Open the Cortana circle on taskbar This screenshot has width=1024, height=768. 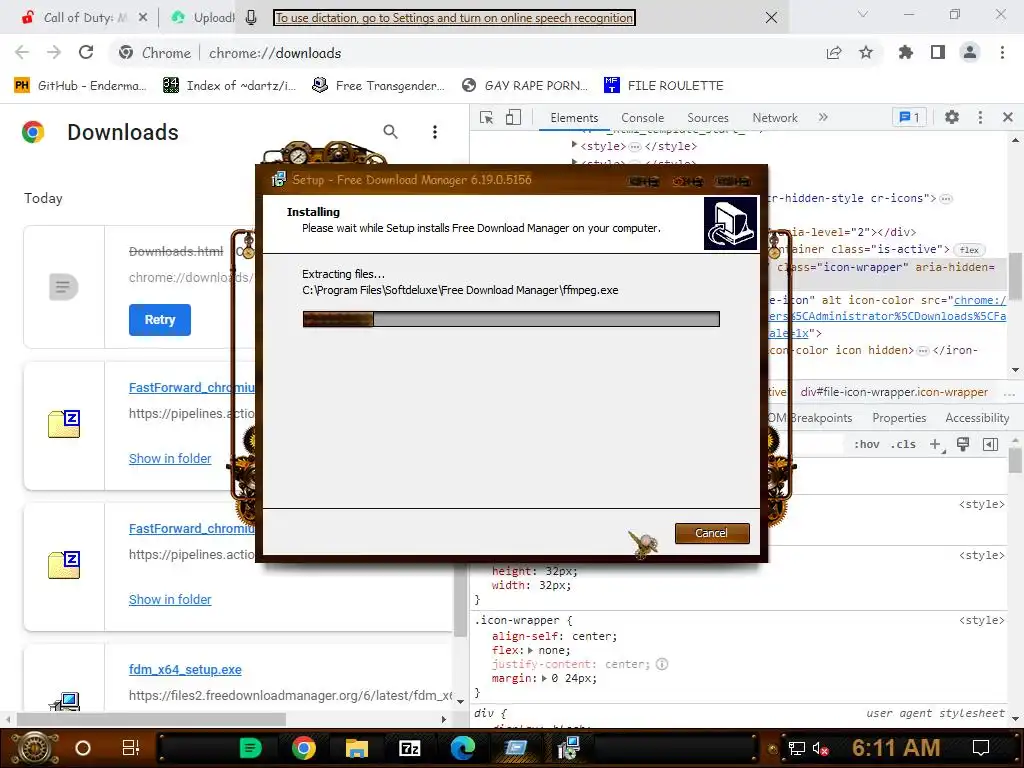click(83, 748)
